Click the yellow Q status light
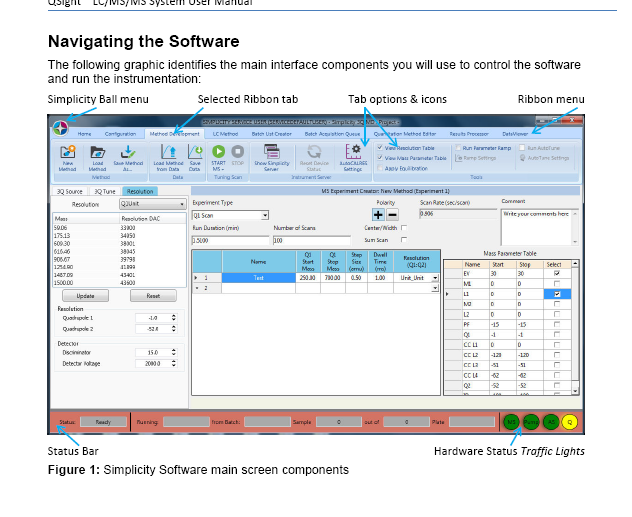 [570, 422]
